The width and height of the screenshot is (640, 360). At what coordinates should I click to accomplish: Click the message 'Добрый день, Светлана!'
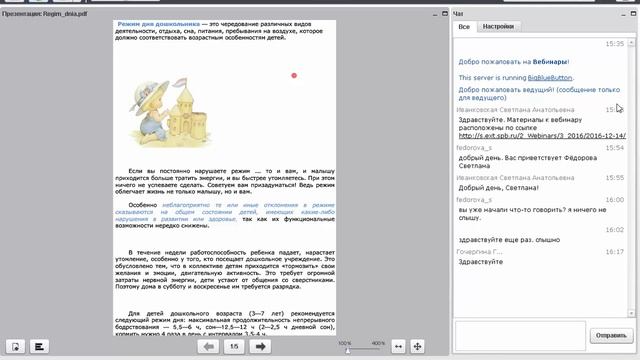(498, 188)
